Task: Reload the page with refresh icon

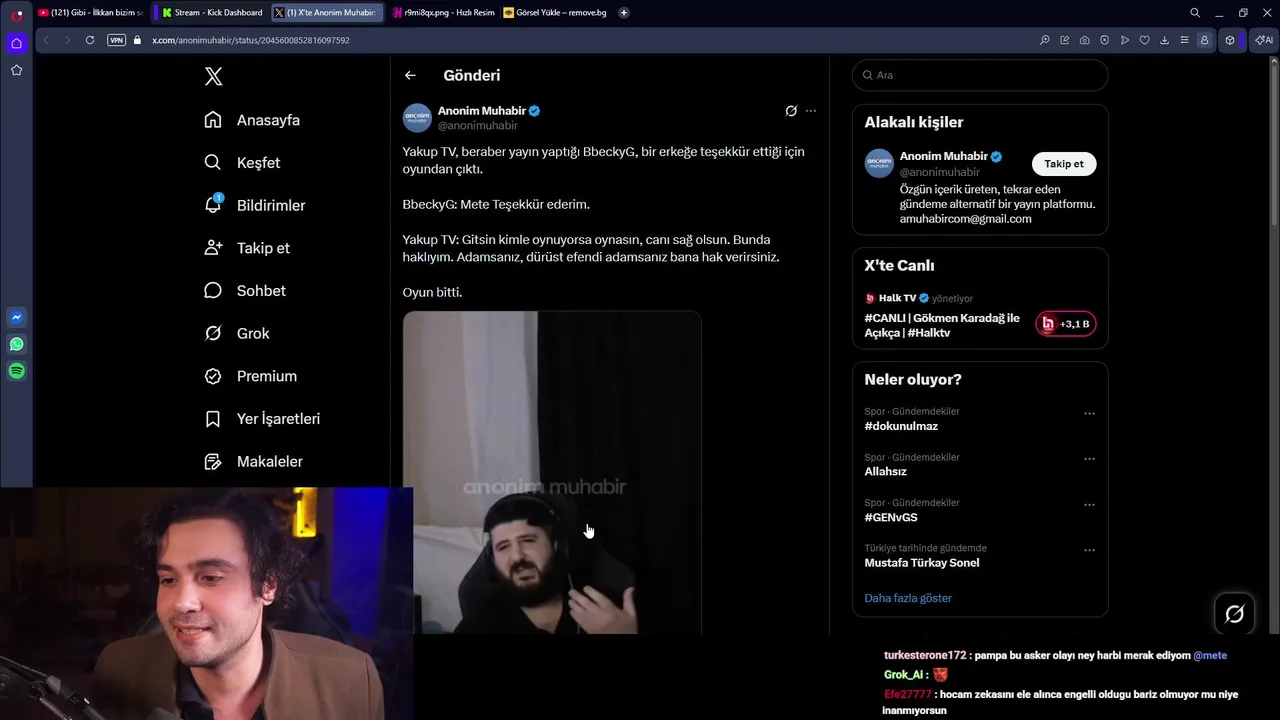Action: tap(90, 40)
